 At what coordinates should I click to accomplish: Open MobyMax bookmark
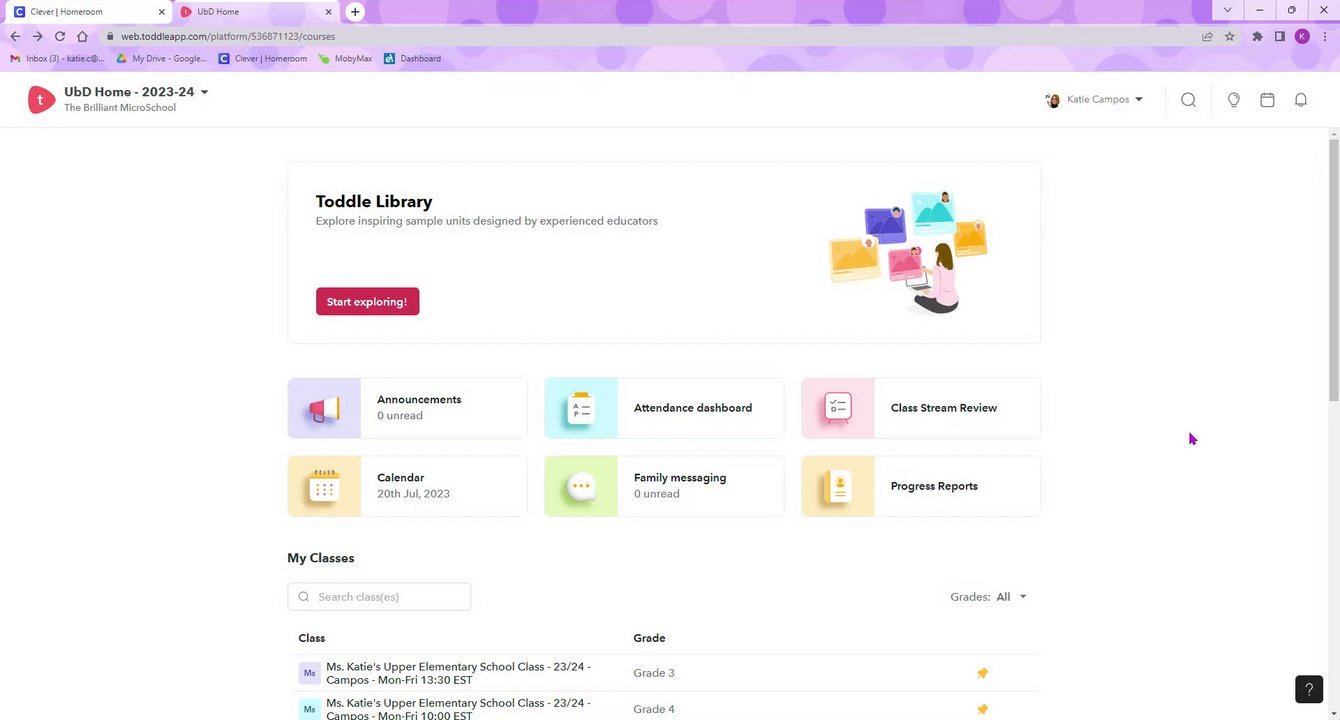pyautogui.click(x=345, y=59)
